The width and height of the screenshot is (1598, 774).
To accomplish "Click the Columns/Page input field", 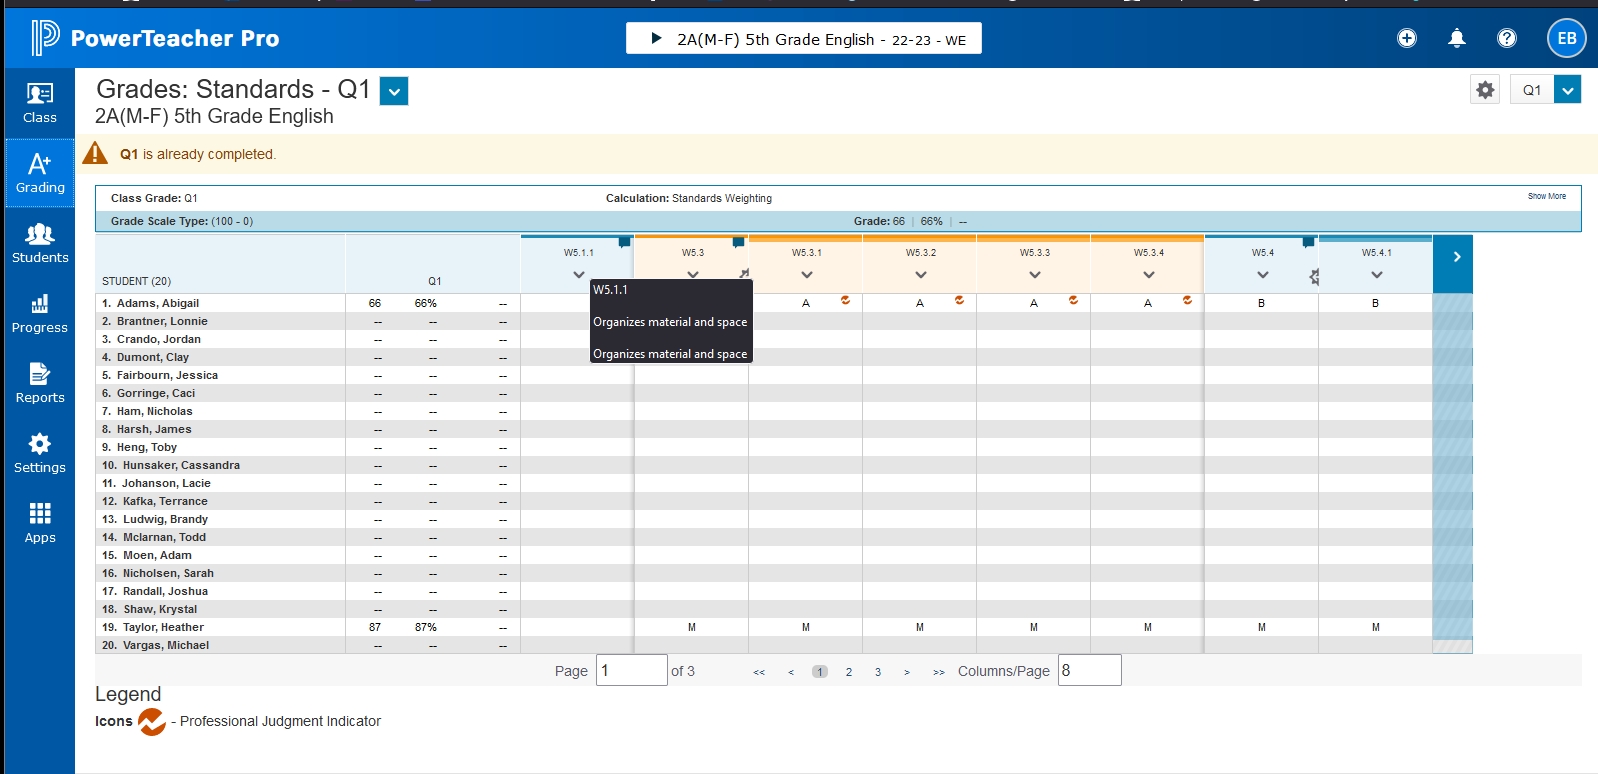I will [x=1089, y=670].
